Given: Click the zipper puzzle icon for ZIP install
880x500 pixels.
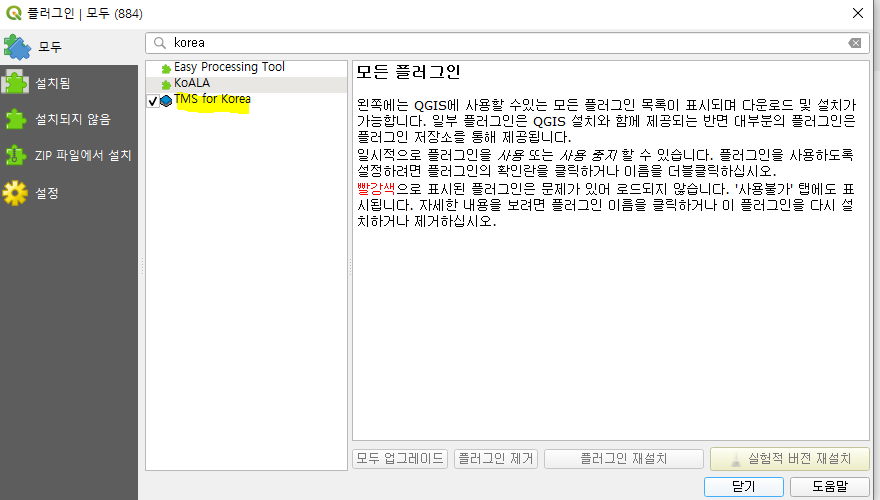Looking at the screenshot, I should tap(15, 155).
